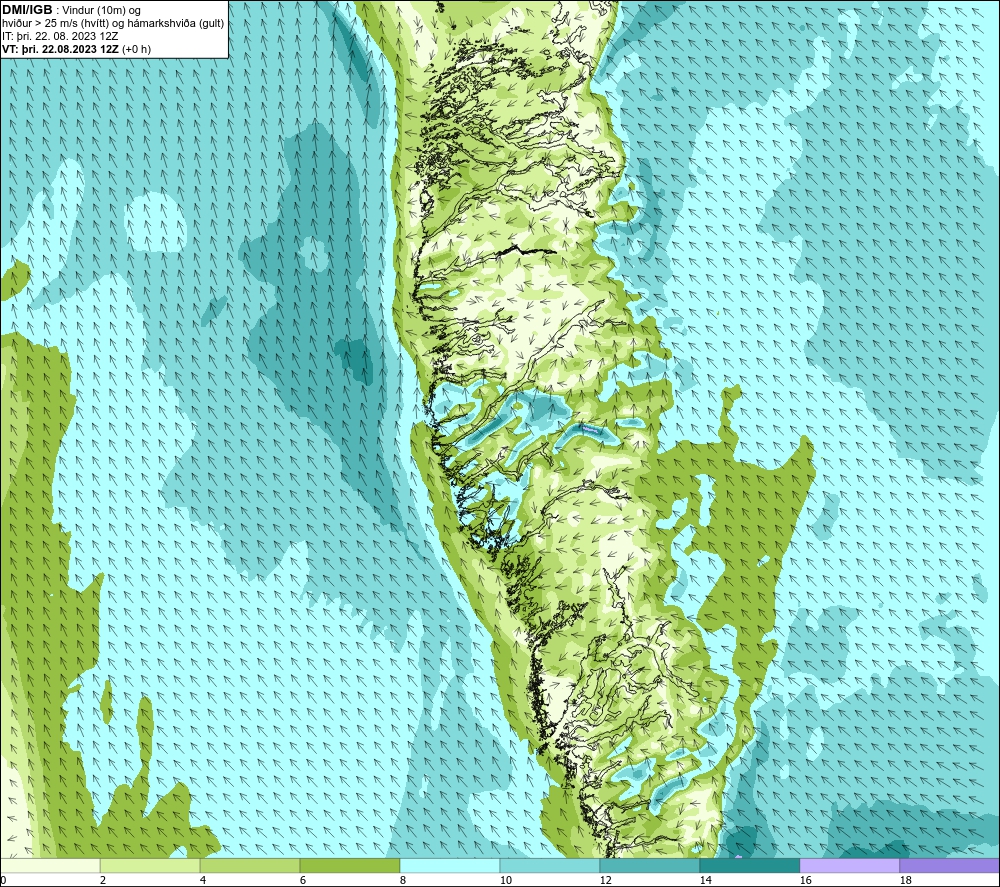Click the light green 2–4 m/s legend swatch
Image resolution: width=1000 pixels, height=887 pixels.
(x=150, y=865)
